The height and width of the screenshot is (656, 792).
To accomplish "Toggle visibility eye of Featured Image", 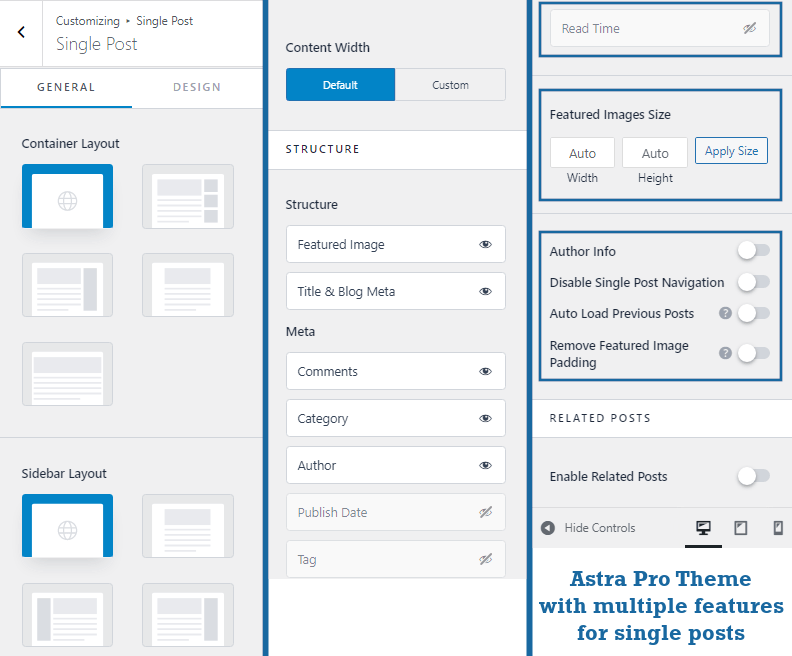I will 485,244.
